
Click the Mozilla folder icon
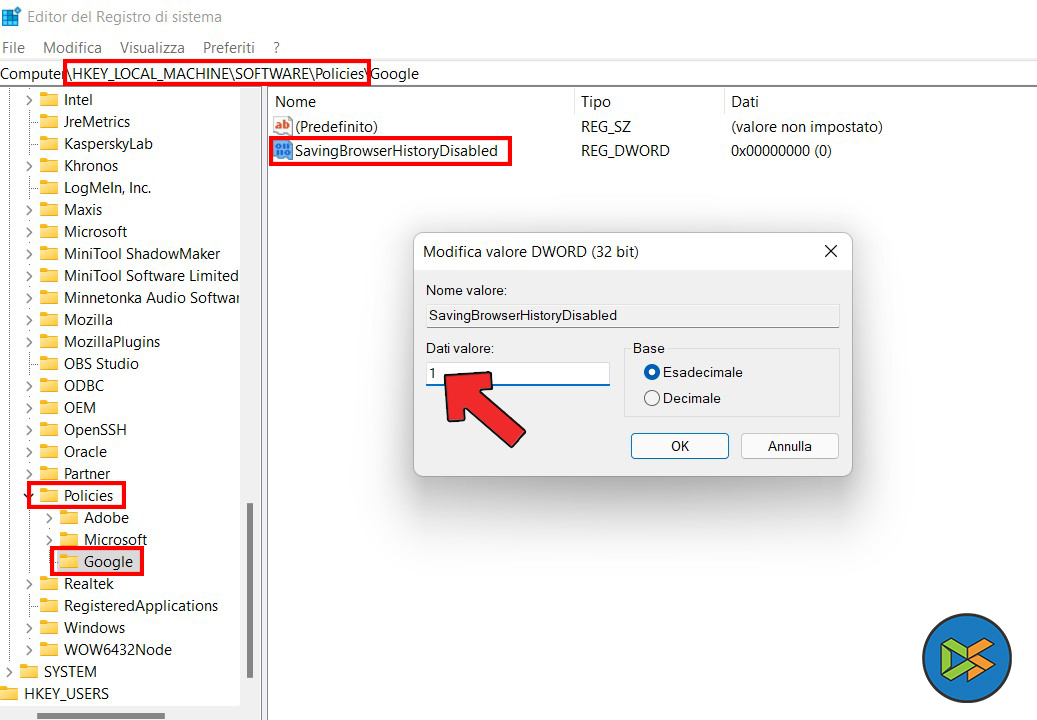[x=49, y=319]
